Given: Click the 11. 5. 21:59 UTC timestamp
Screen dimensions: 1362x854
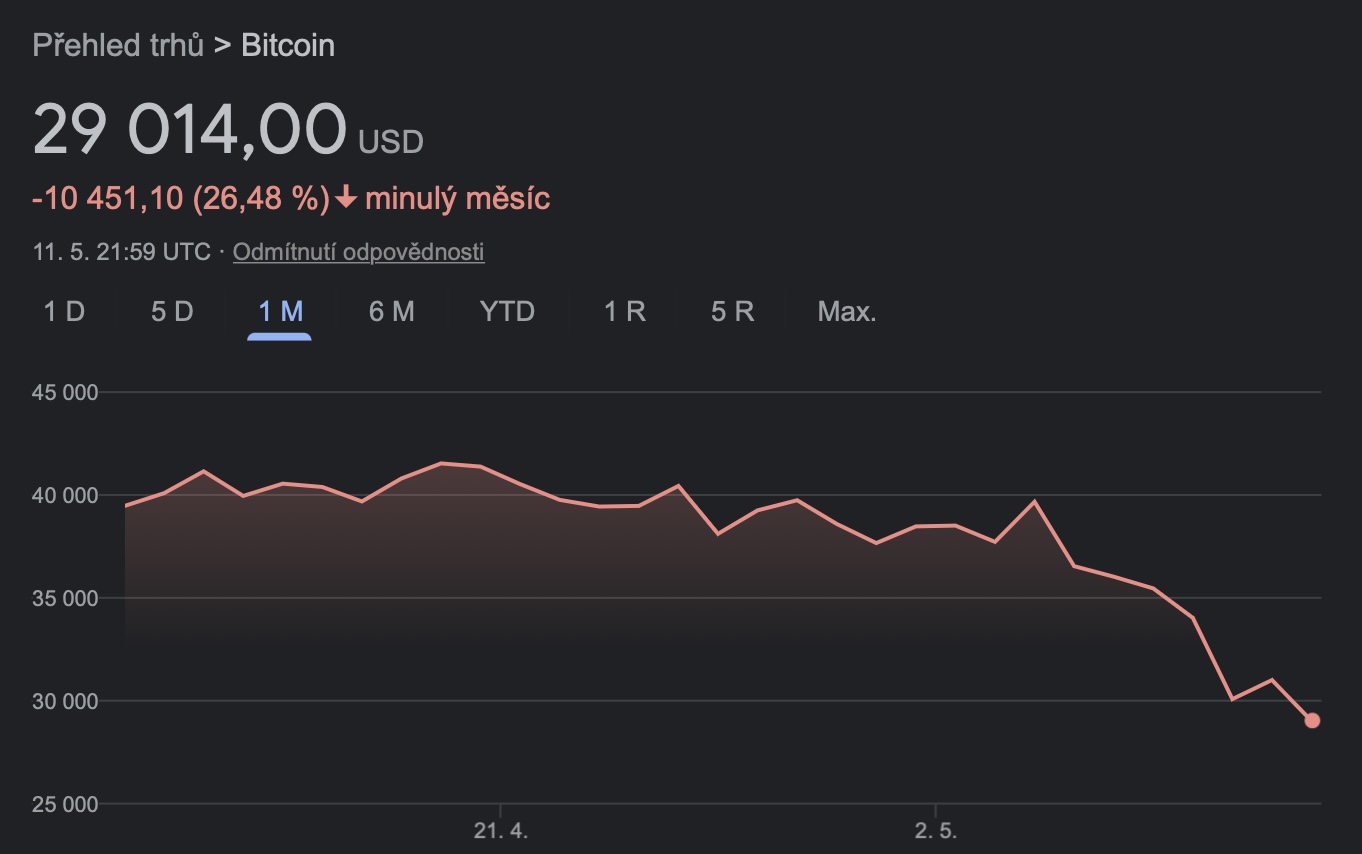Looking at the screenshot, I should click(122, 252).
